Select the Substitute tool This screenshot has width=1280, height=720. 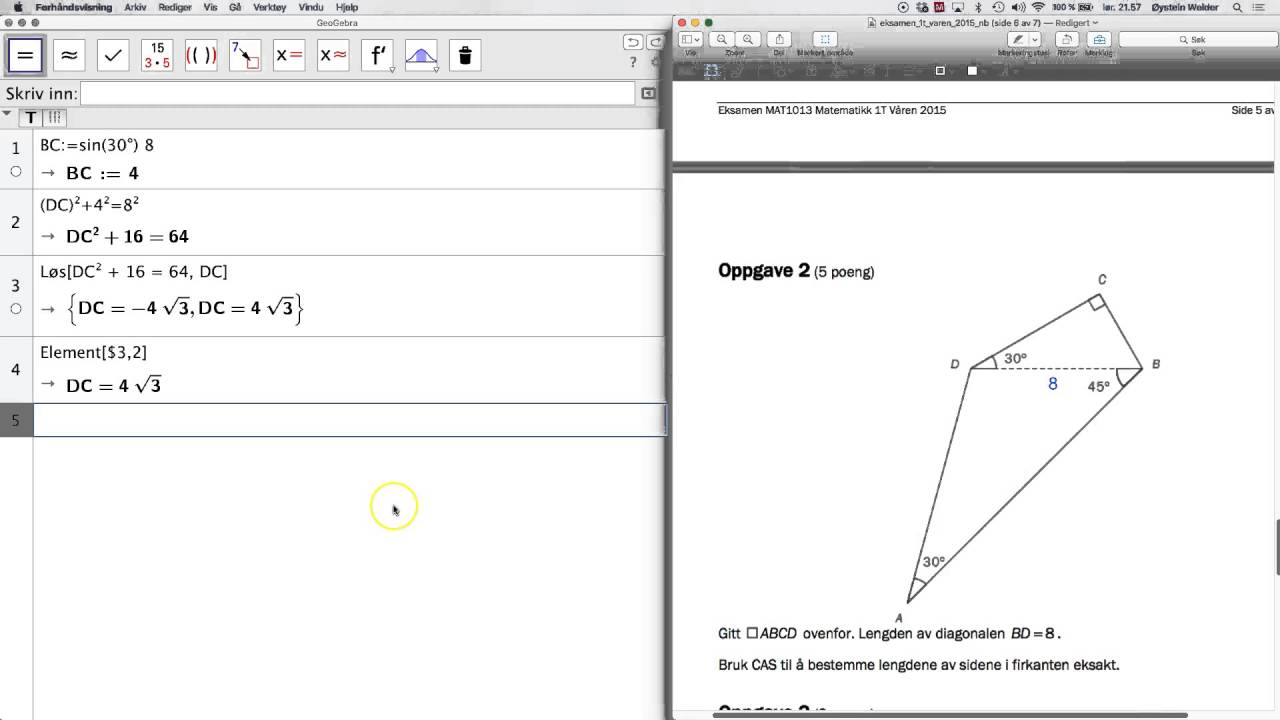(x=245, y=56)
